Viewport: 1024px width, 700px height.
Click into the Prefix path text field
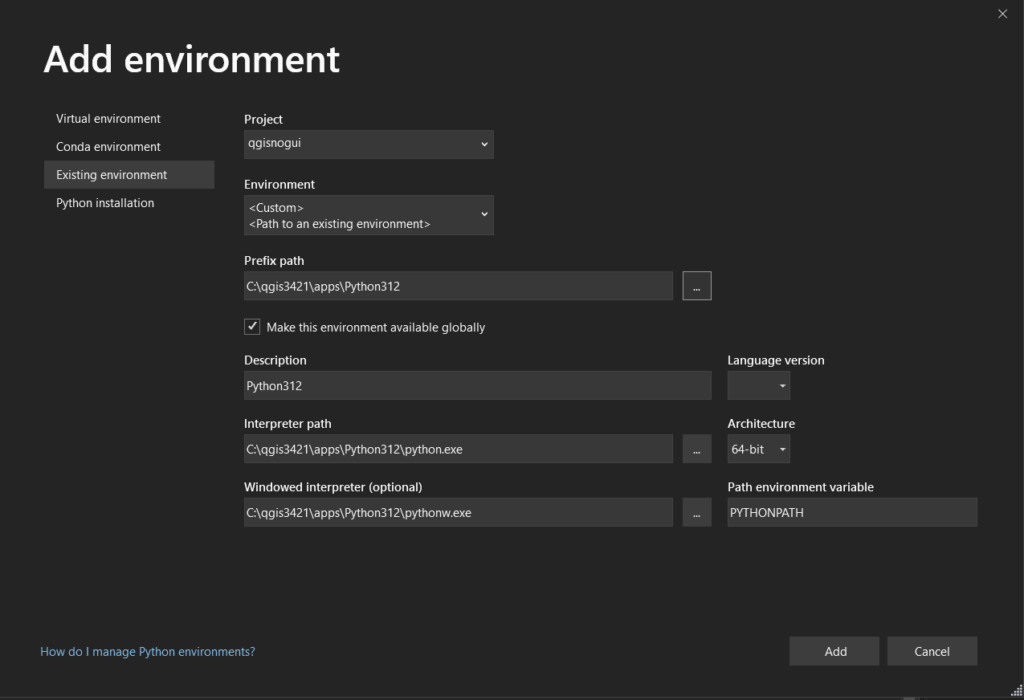pyautogui.click(x=458, y=286)
